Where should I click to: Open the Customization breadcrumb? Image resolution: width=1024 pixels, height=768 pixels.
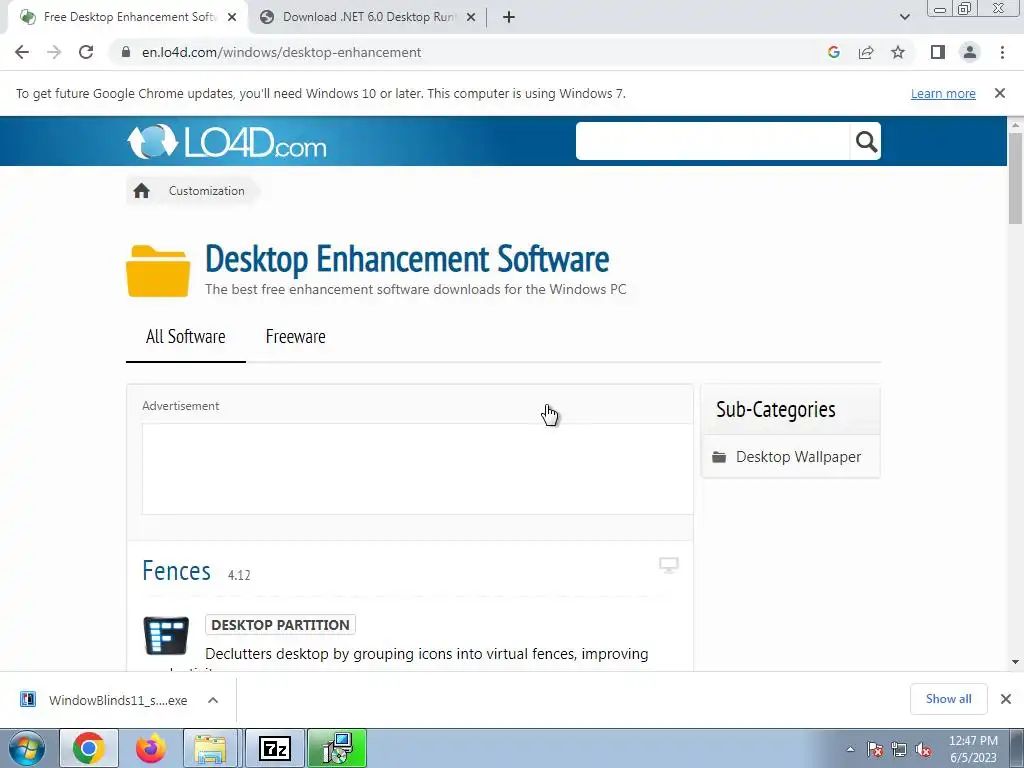[206, 191]
